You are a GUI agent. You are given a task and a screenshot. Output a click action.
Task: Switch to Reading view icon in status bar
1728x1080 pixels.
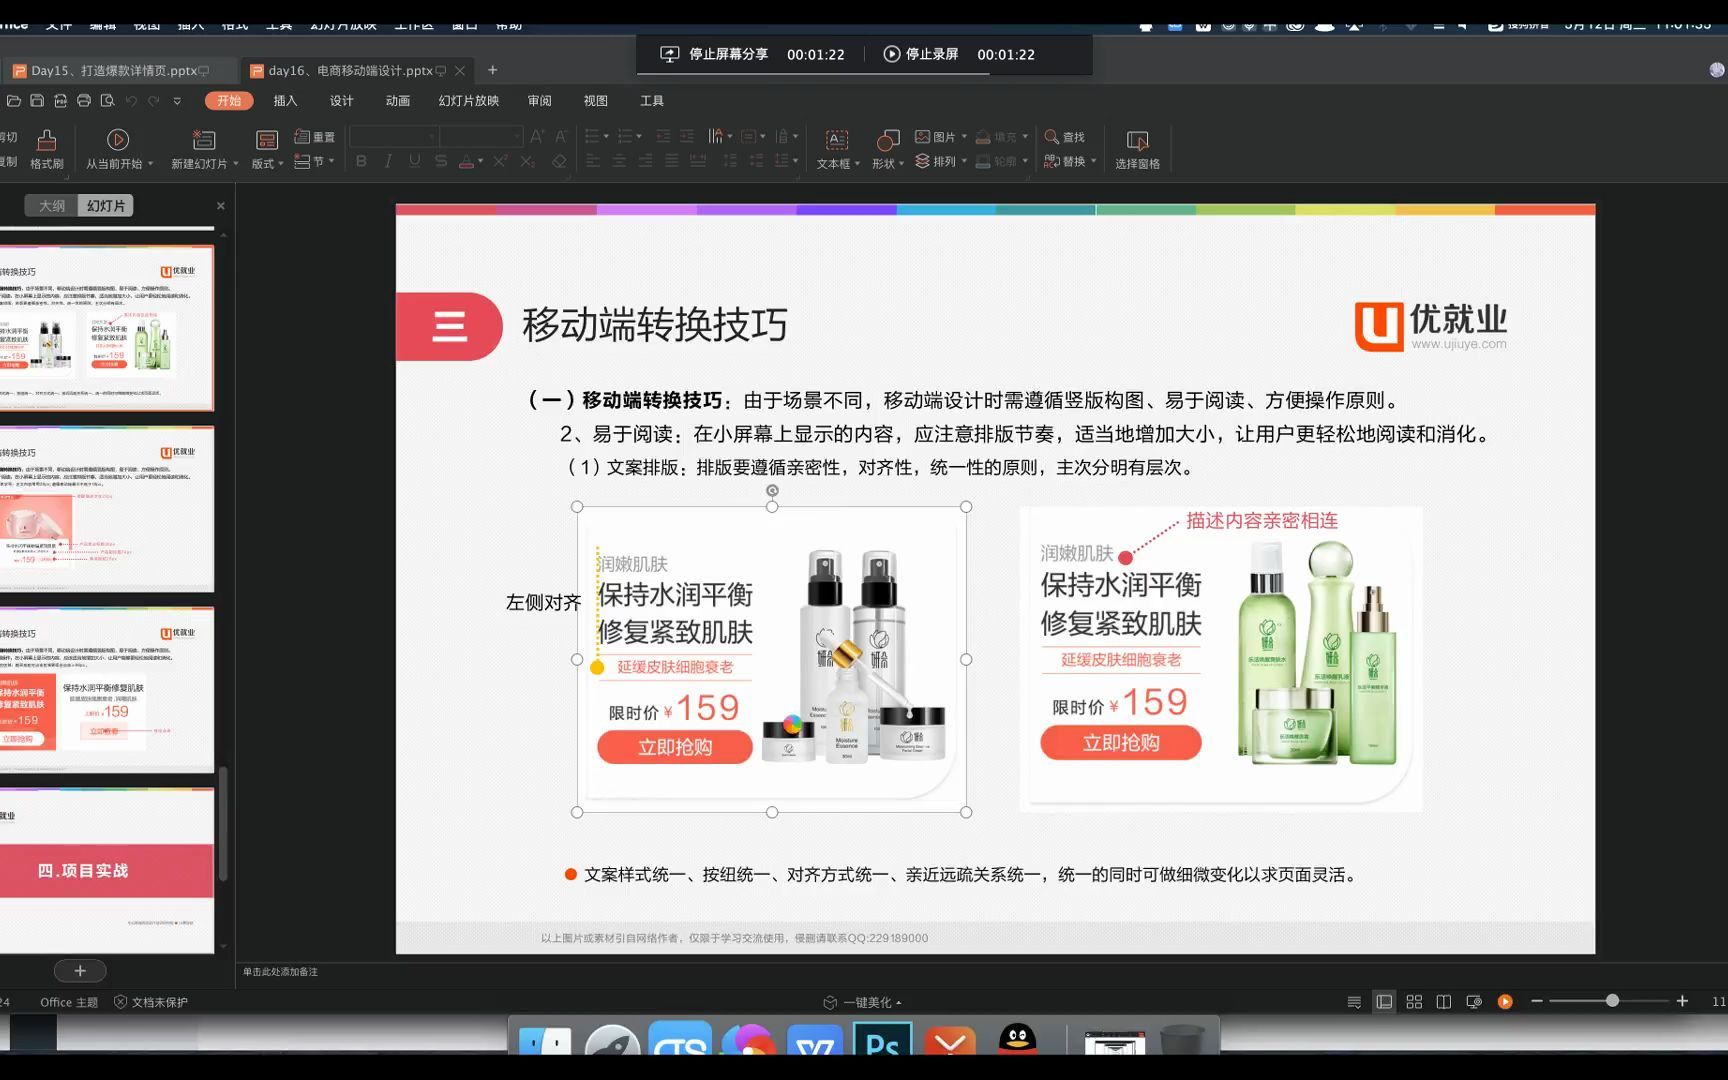pyautogui.click(x=1444, y=1002)
